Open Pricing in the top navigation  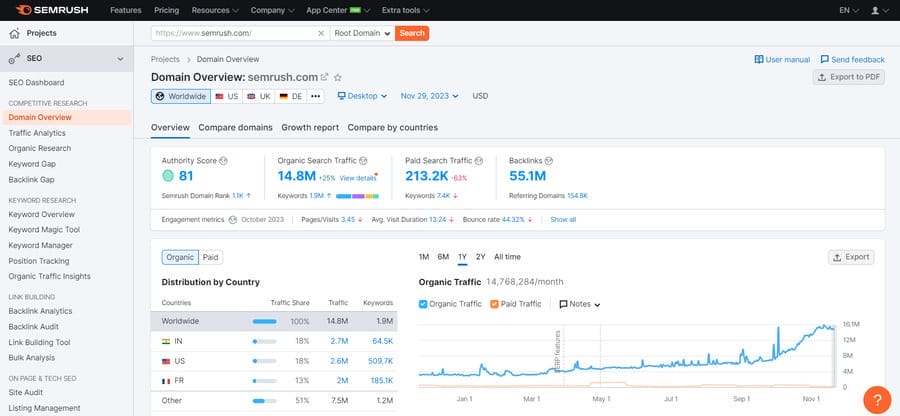pyautogui.click(x=166, y=10)
